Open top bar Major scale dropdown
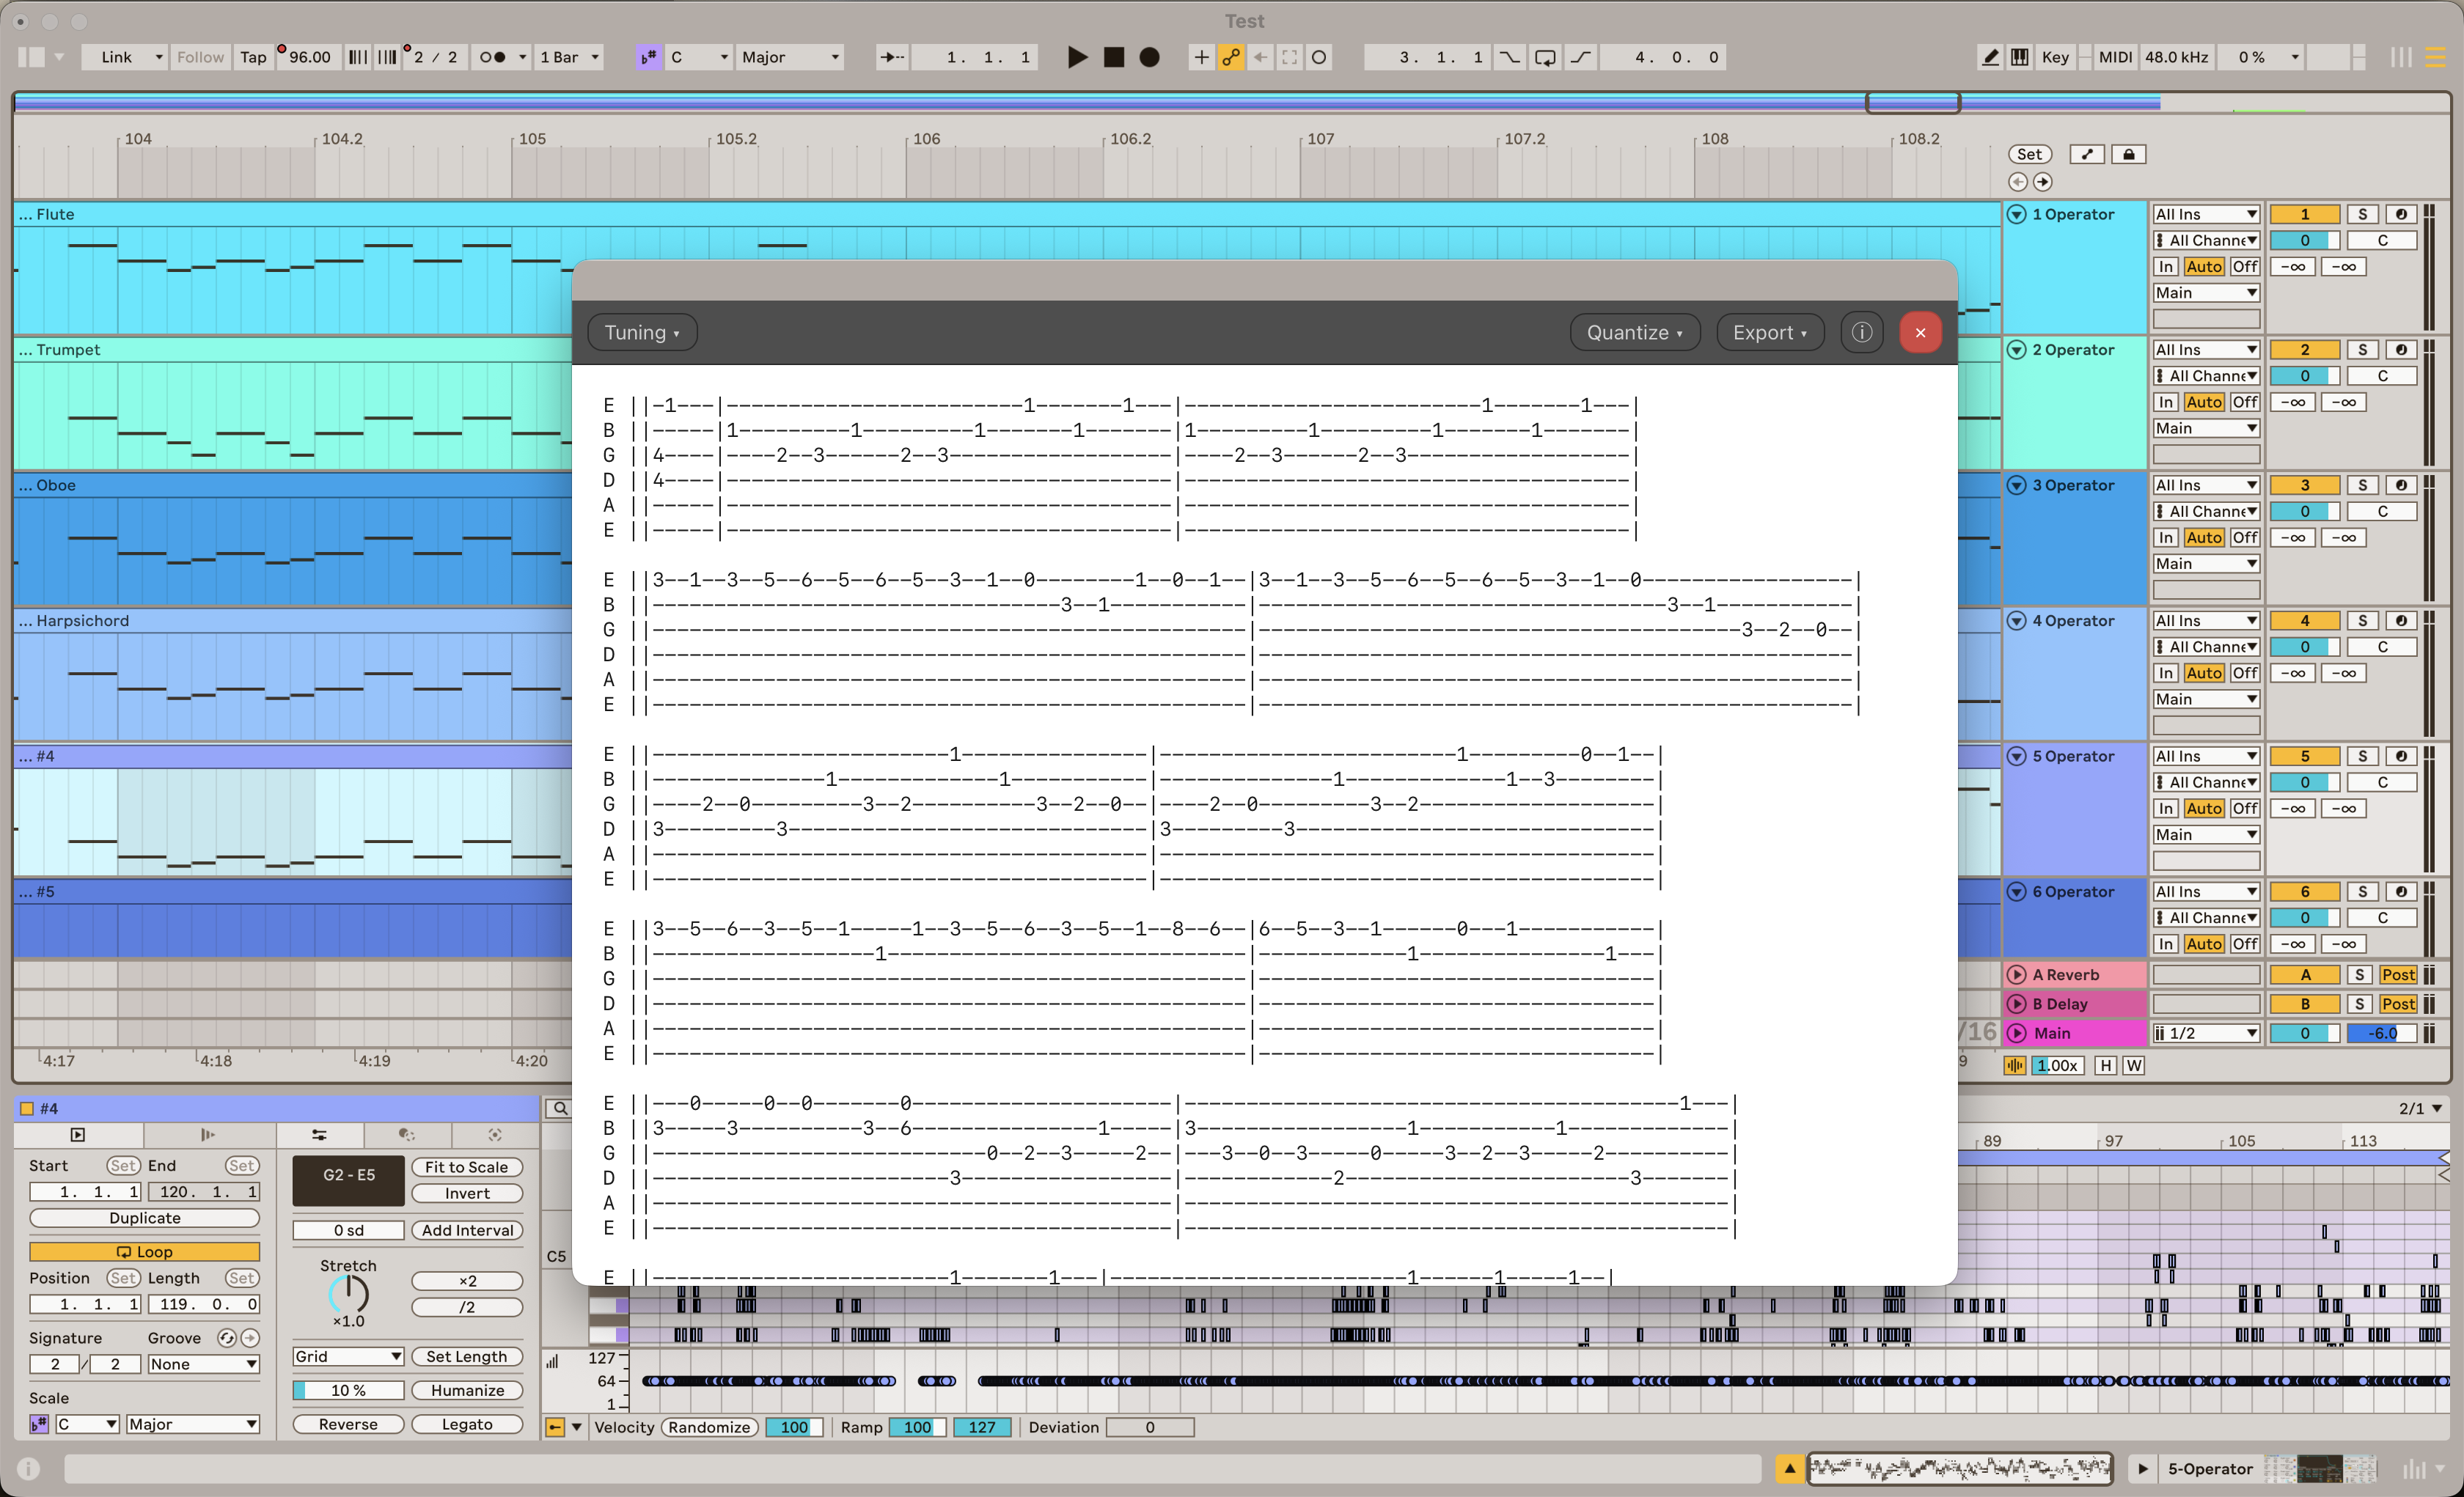 coord(790,58)
